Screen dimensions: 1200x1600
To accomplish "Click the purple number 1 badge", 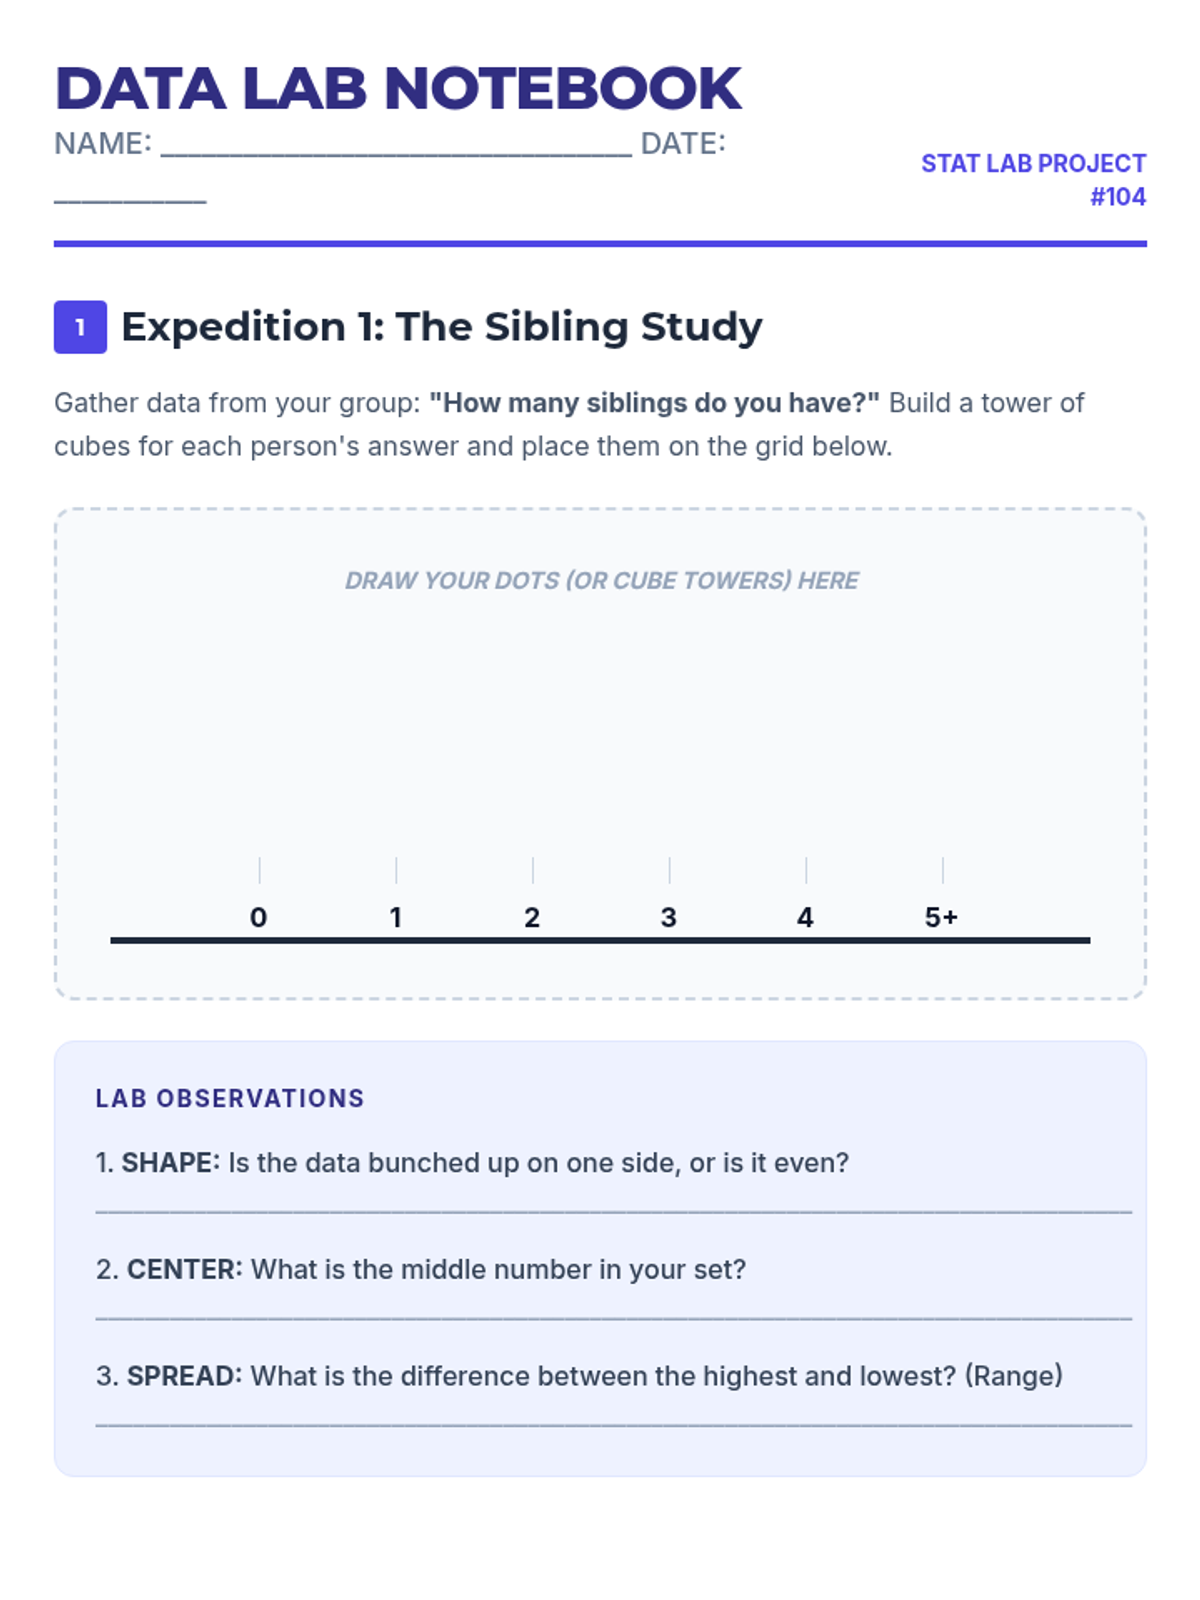I will pyautogui.click(x=80, y=327).
